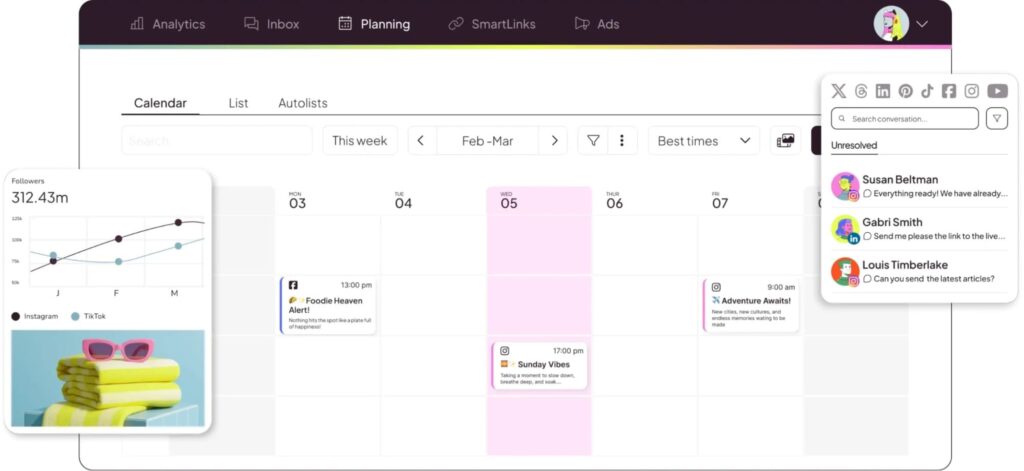Click the Pinterest network icon

click(x=905, y=91)
